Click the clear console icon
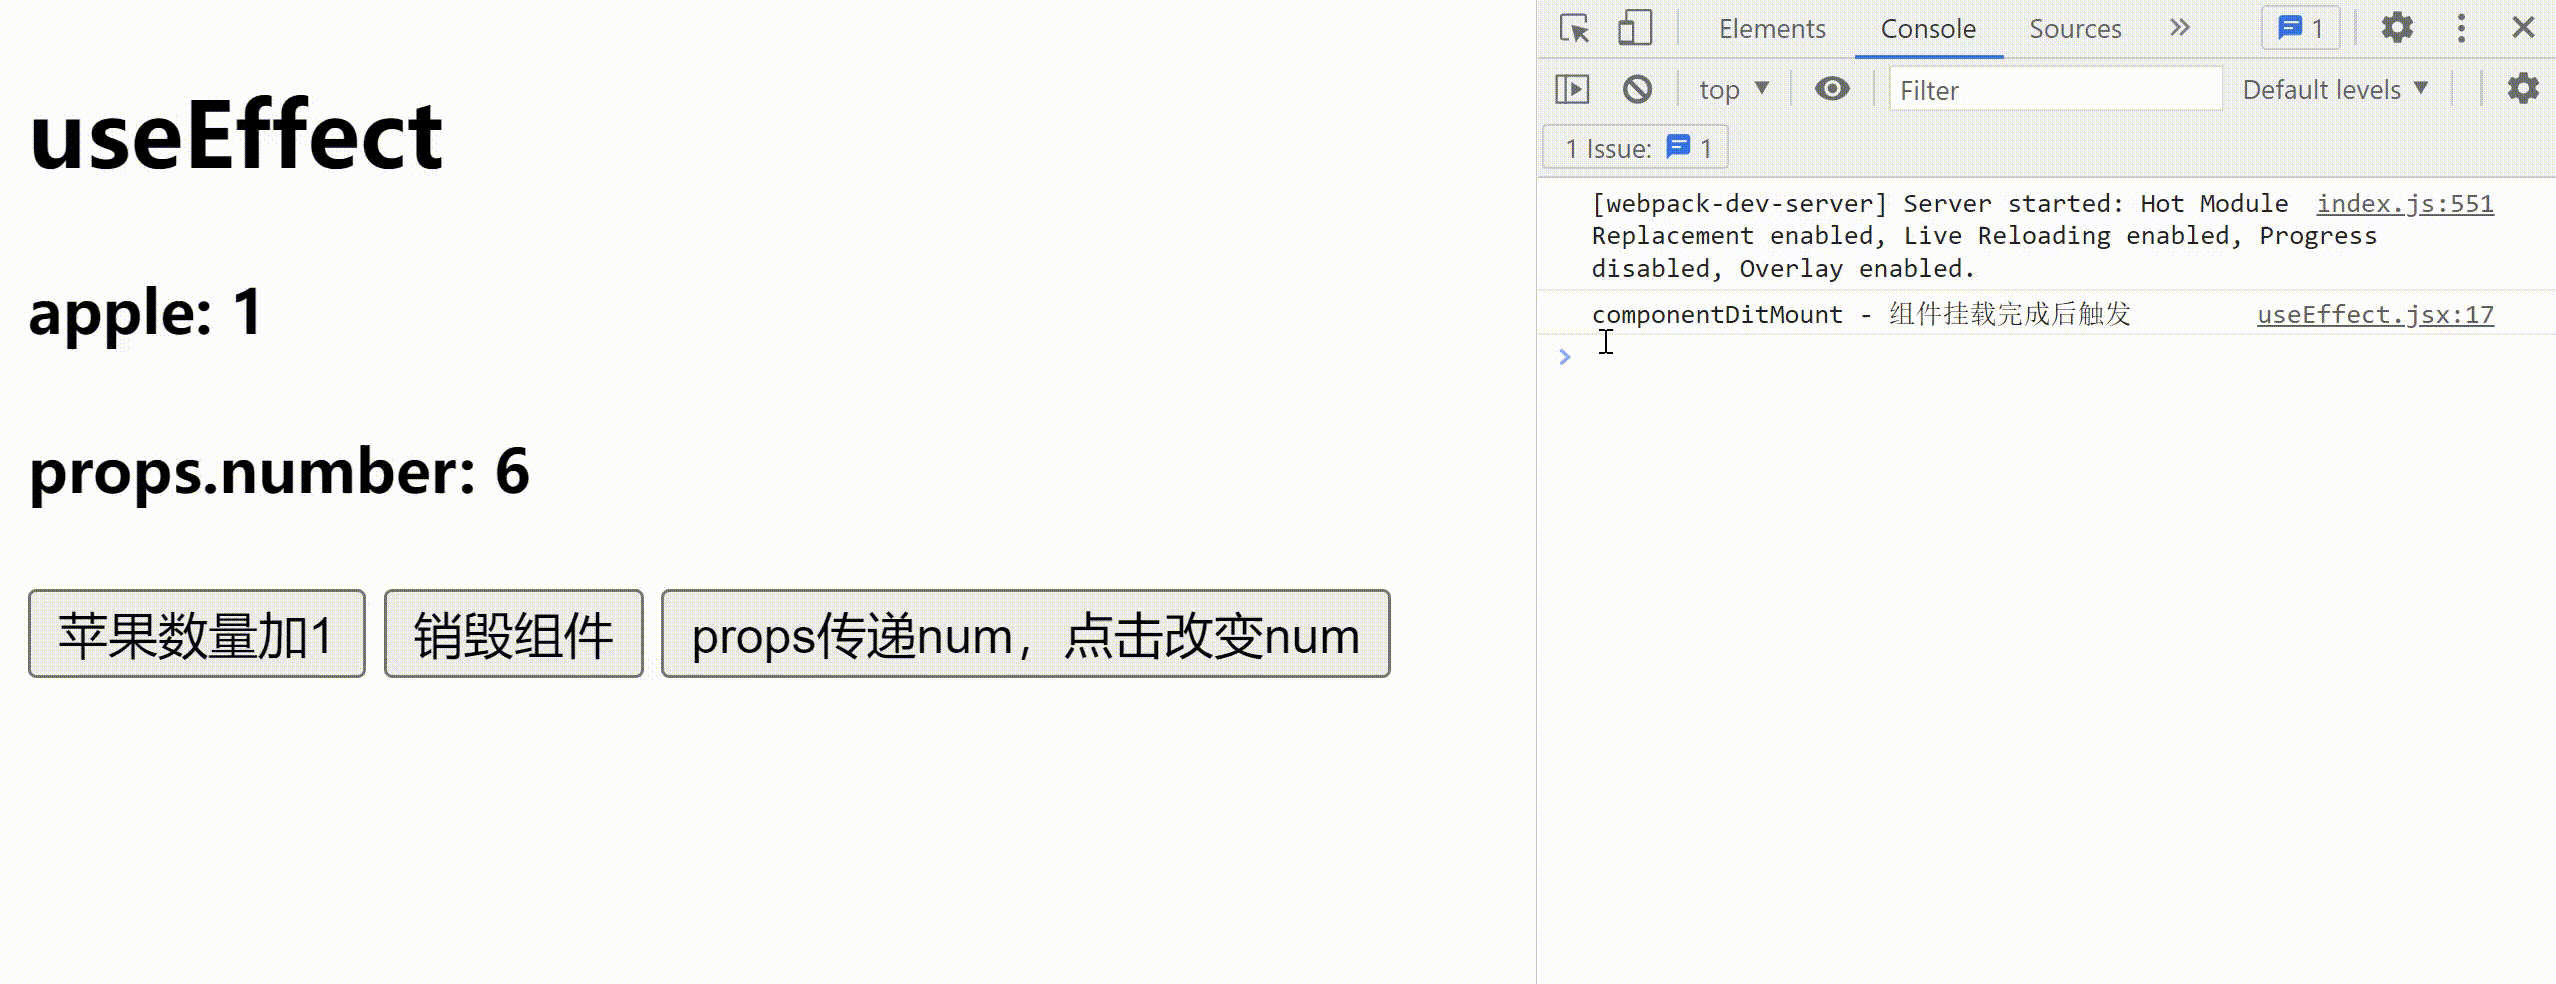Viewport: 2556px width, 984px height. point(1637,89)
